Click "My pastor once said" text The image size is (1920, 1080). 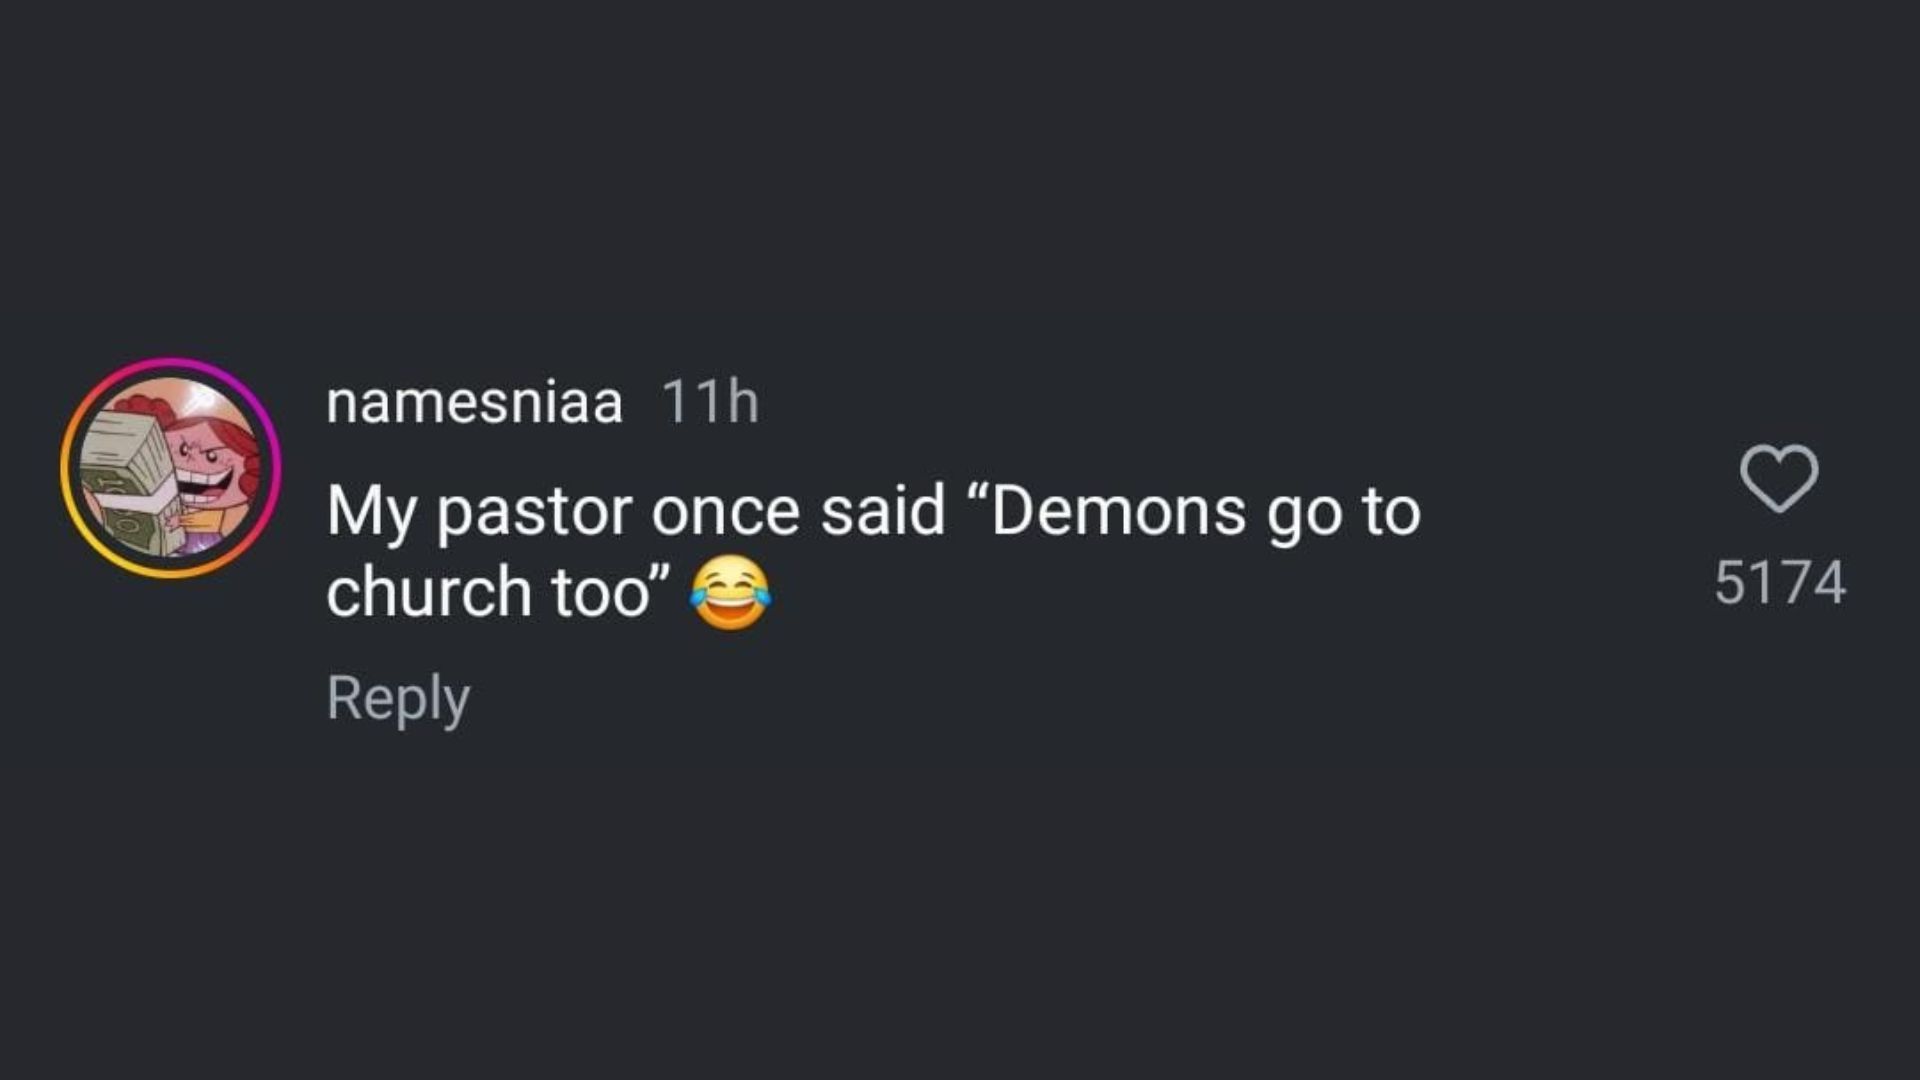pyautogui.click(x=635, y=512)
